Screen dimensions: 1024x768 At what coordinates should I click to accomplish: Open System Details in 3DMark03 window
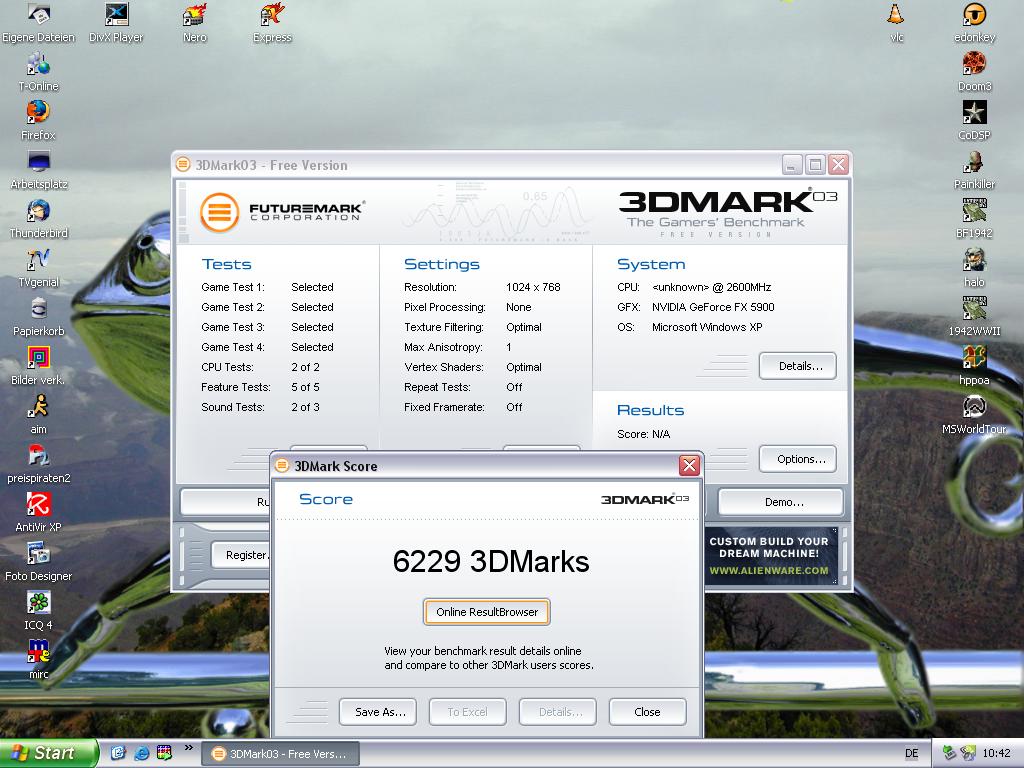click(x=798, y=366)
